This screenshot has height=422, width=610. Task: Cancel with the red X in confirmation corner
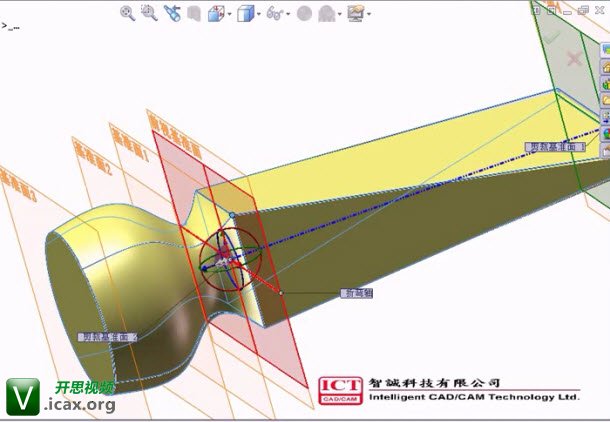point(574,59)
